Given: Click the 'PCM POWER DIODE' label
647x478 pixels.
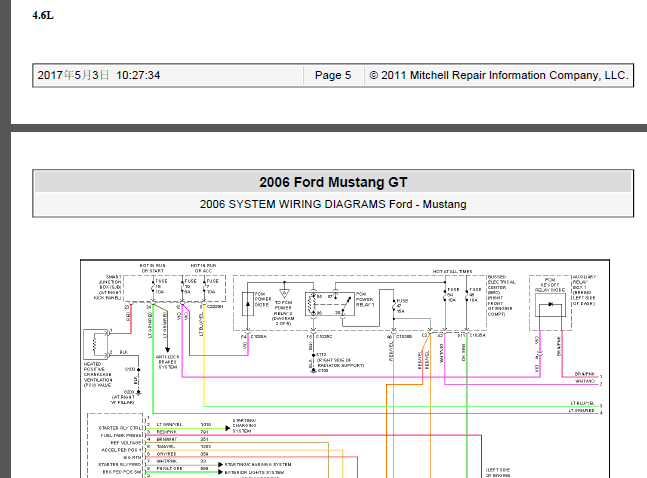Looking at the screenshot, I should point(262,299).
